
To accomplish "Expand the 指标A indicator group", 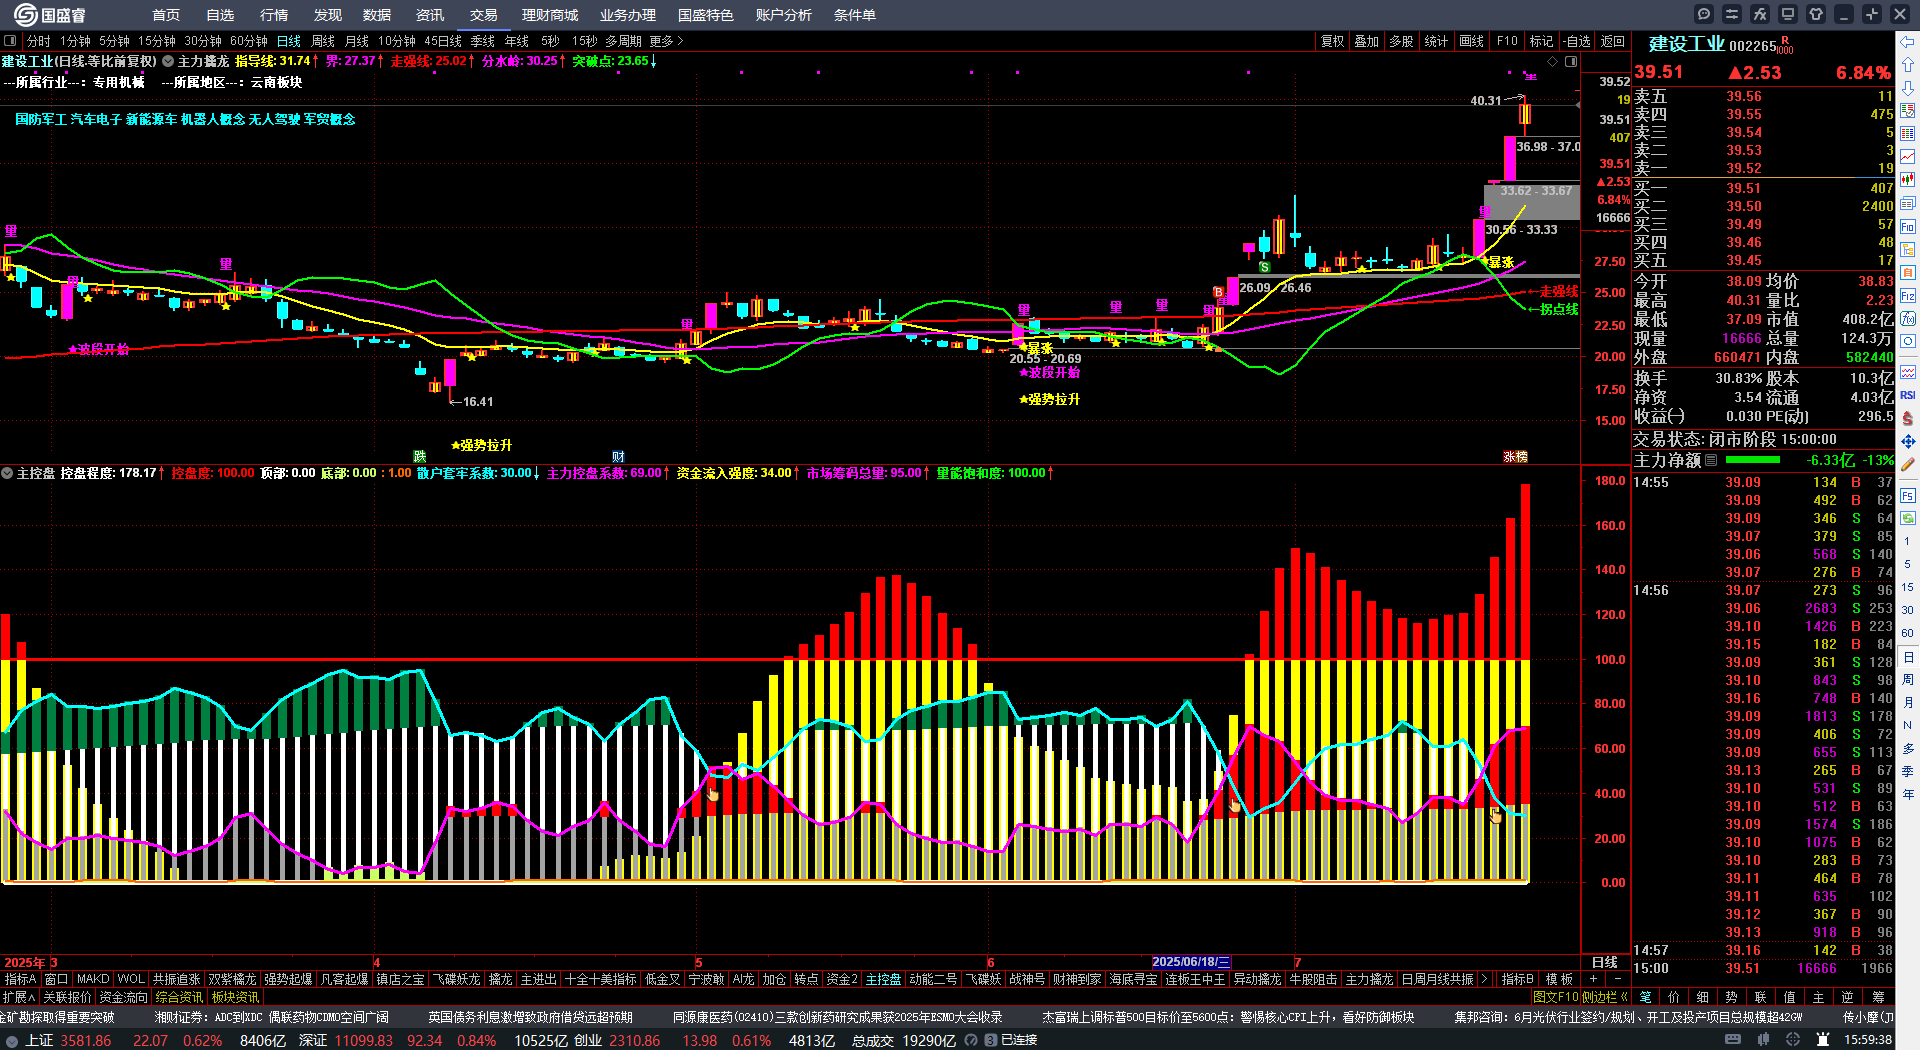I will pyautogui.click(x=20, y=979).
